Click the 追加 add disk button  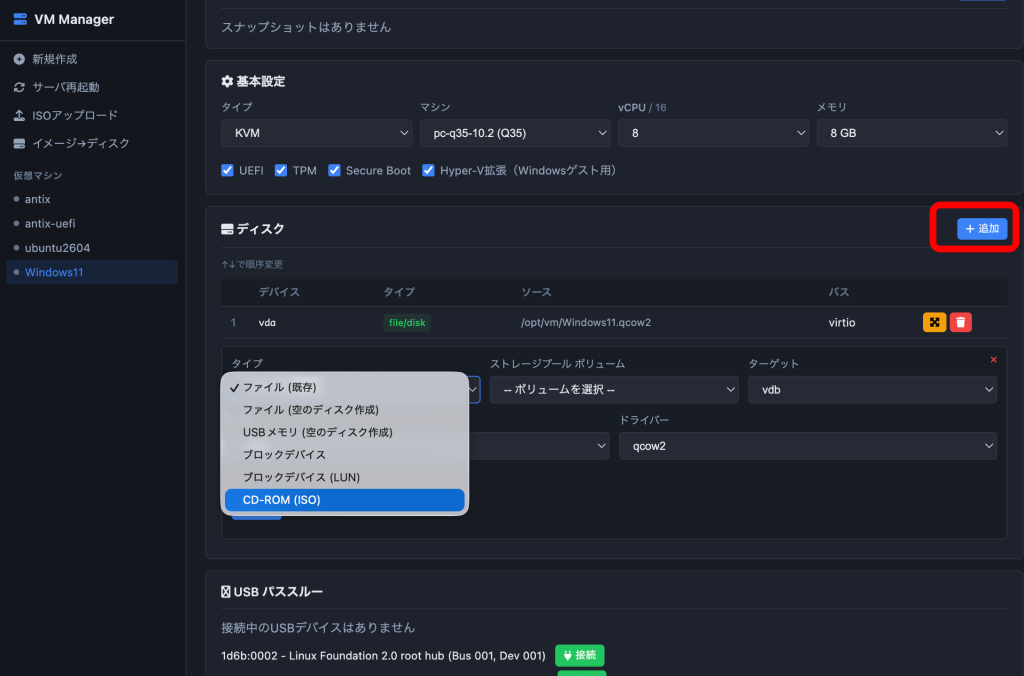point(982,229)
